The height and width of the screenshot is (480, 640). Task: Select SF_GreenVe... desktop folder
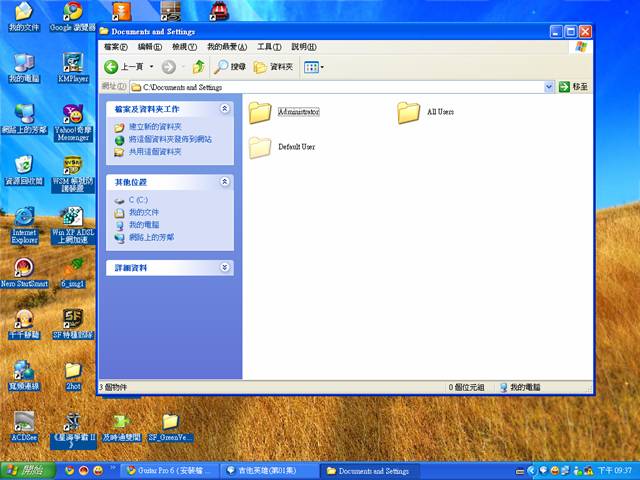170,427
